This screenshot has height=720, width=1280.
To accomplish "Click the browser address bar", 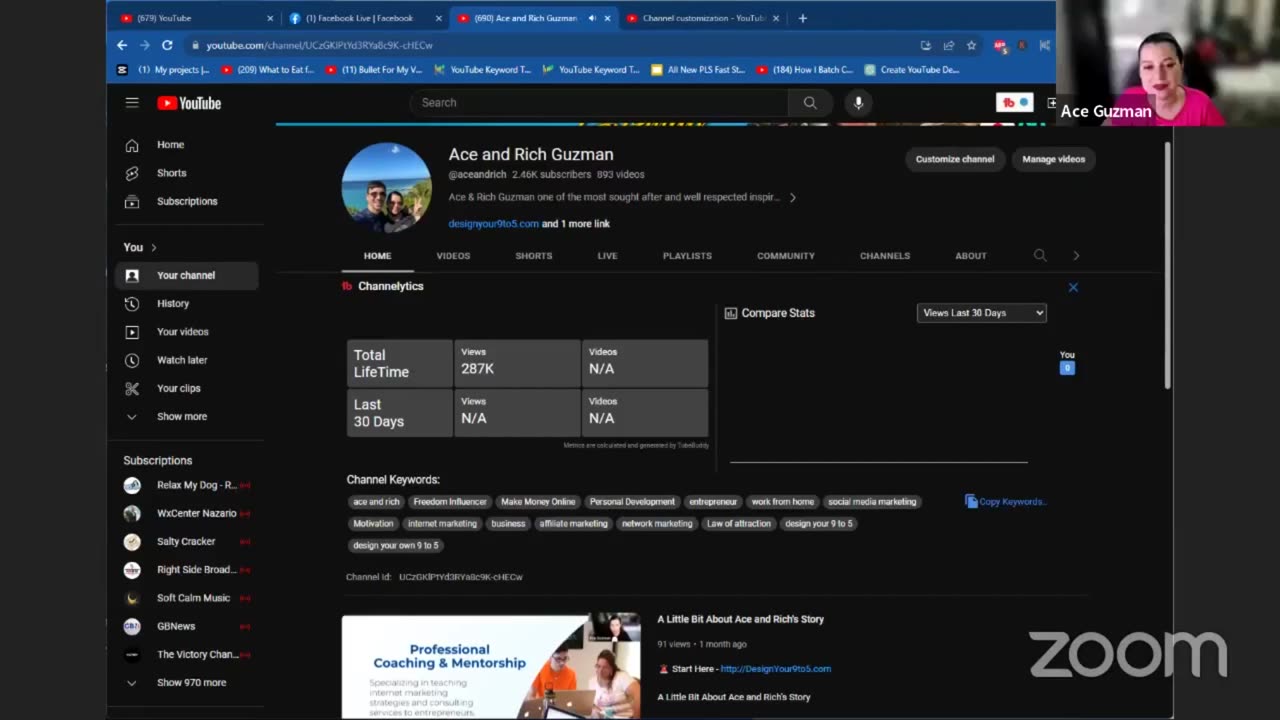I will coord(550,45).
